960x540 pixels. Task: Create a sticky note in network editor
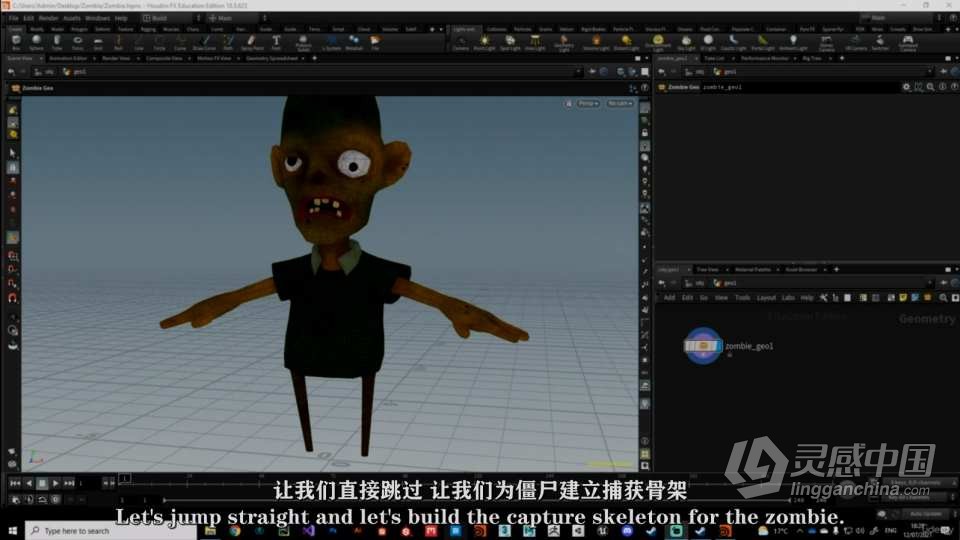tap(903, 298)
